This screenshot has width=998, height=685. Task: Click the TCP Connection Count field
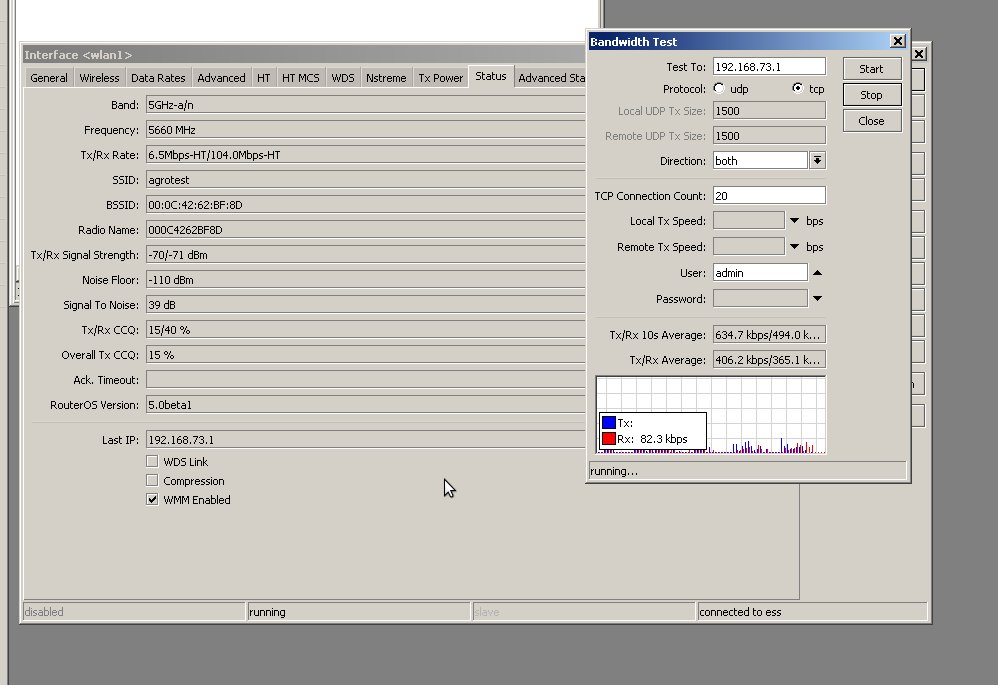tap(769, 196)
